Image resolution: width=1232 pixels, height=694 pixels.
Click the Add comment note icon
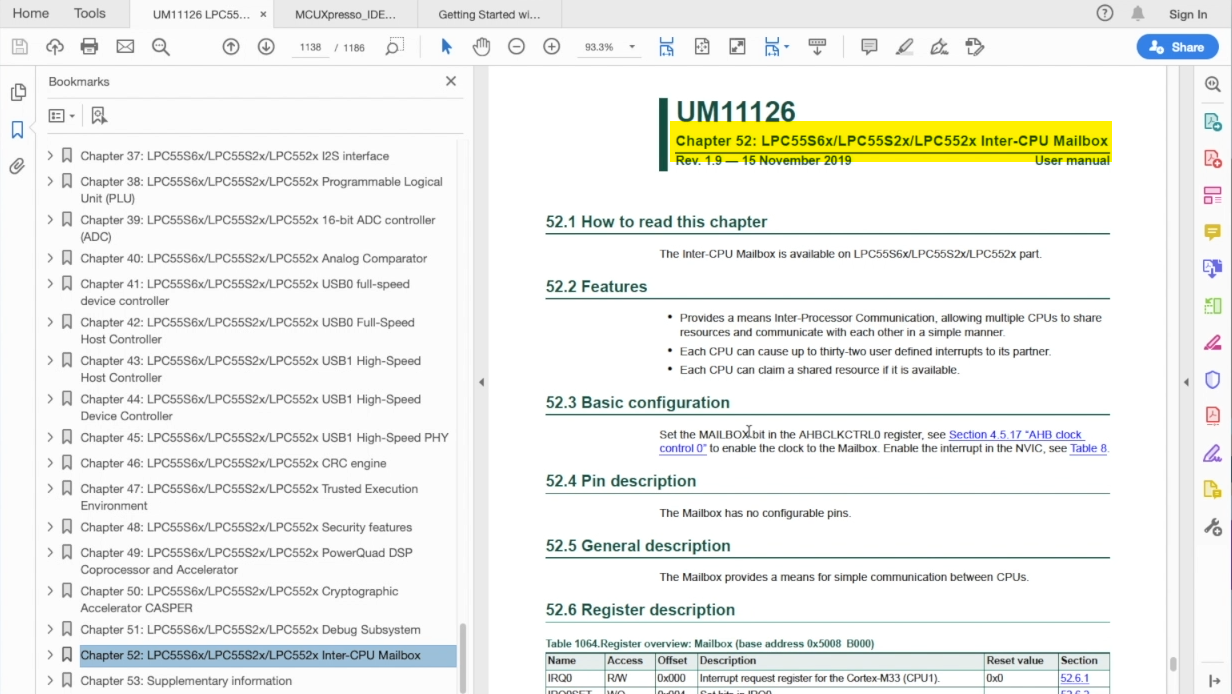(x=869, y=47)
